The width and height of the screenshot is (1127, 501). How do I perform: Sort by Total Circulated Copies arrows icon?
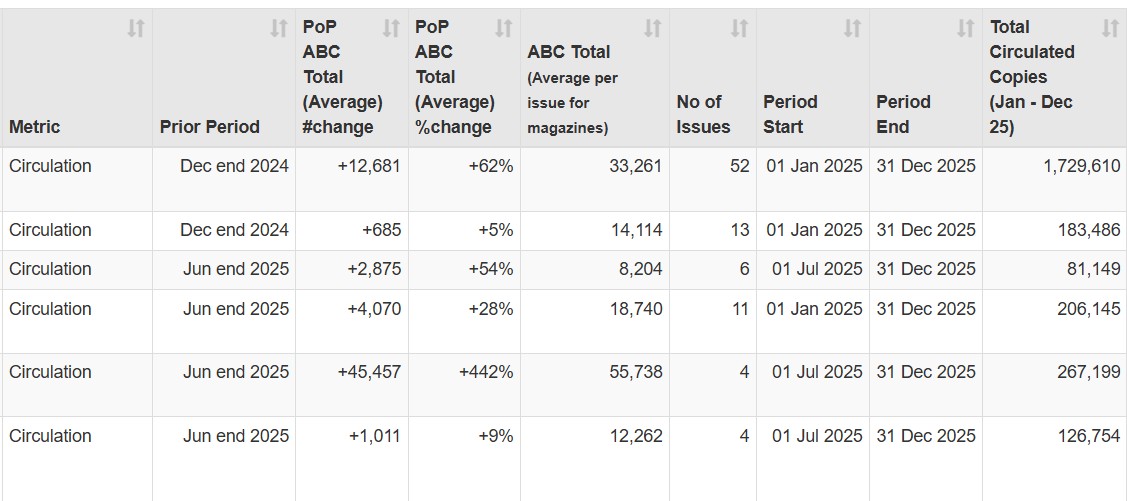pyautogui.click(x=1110, y=29)
